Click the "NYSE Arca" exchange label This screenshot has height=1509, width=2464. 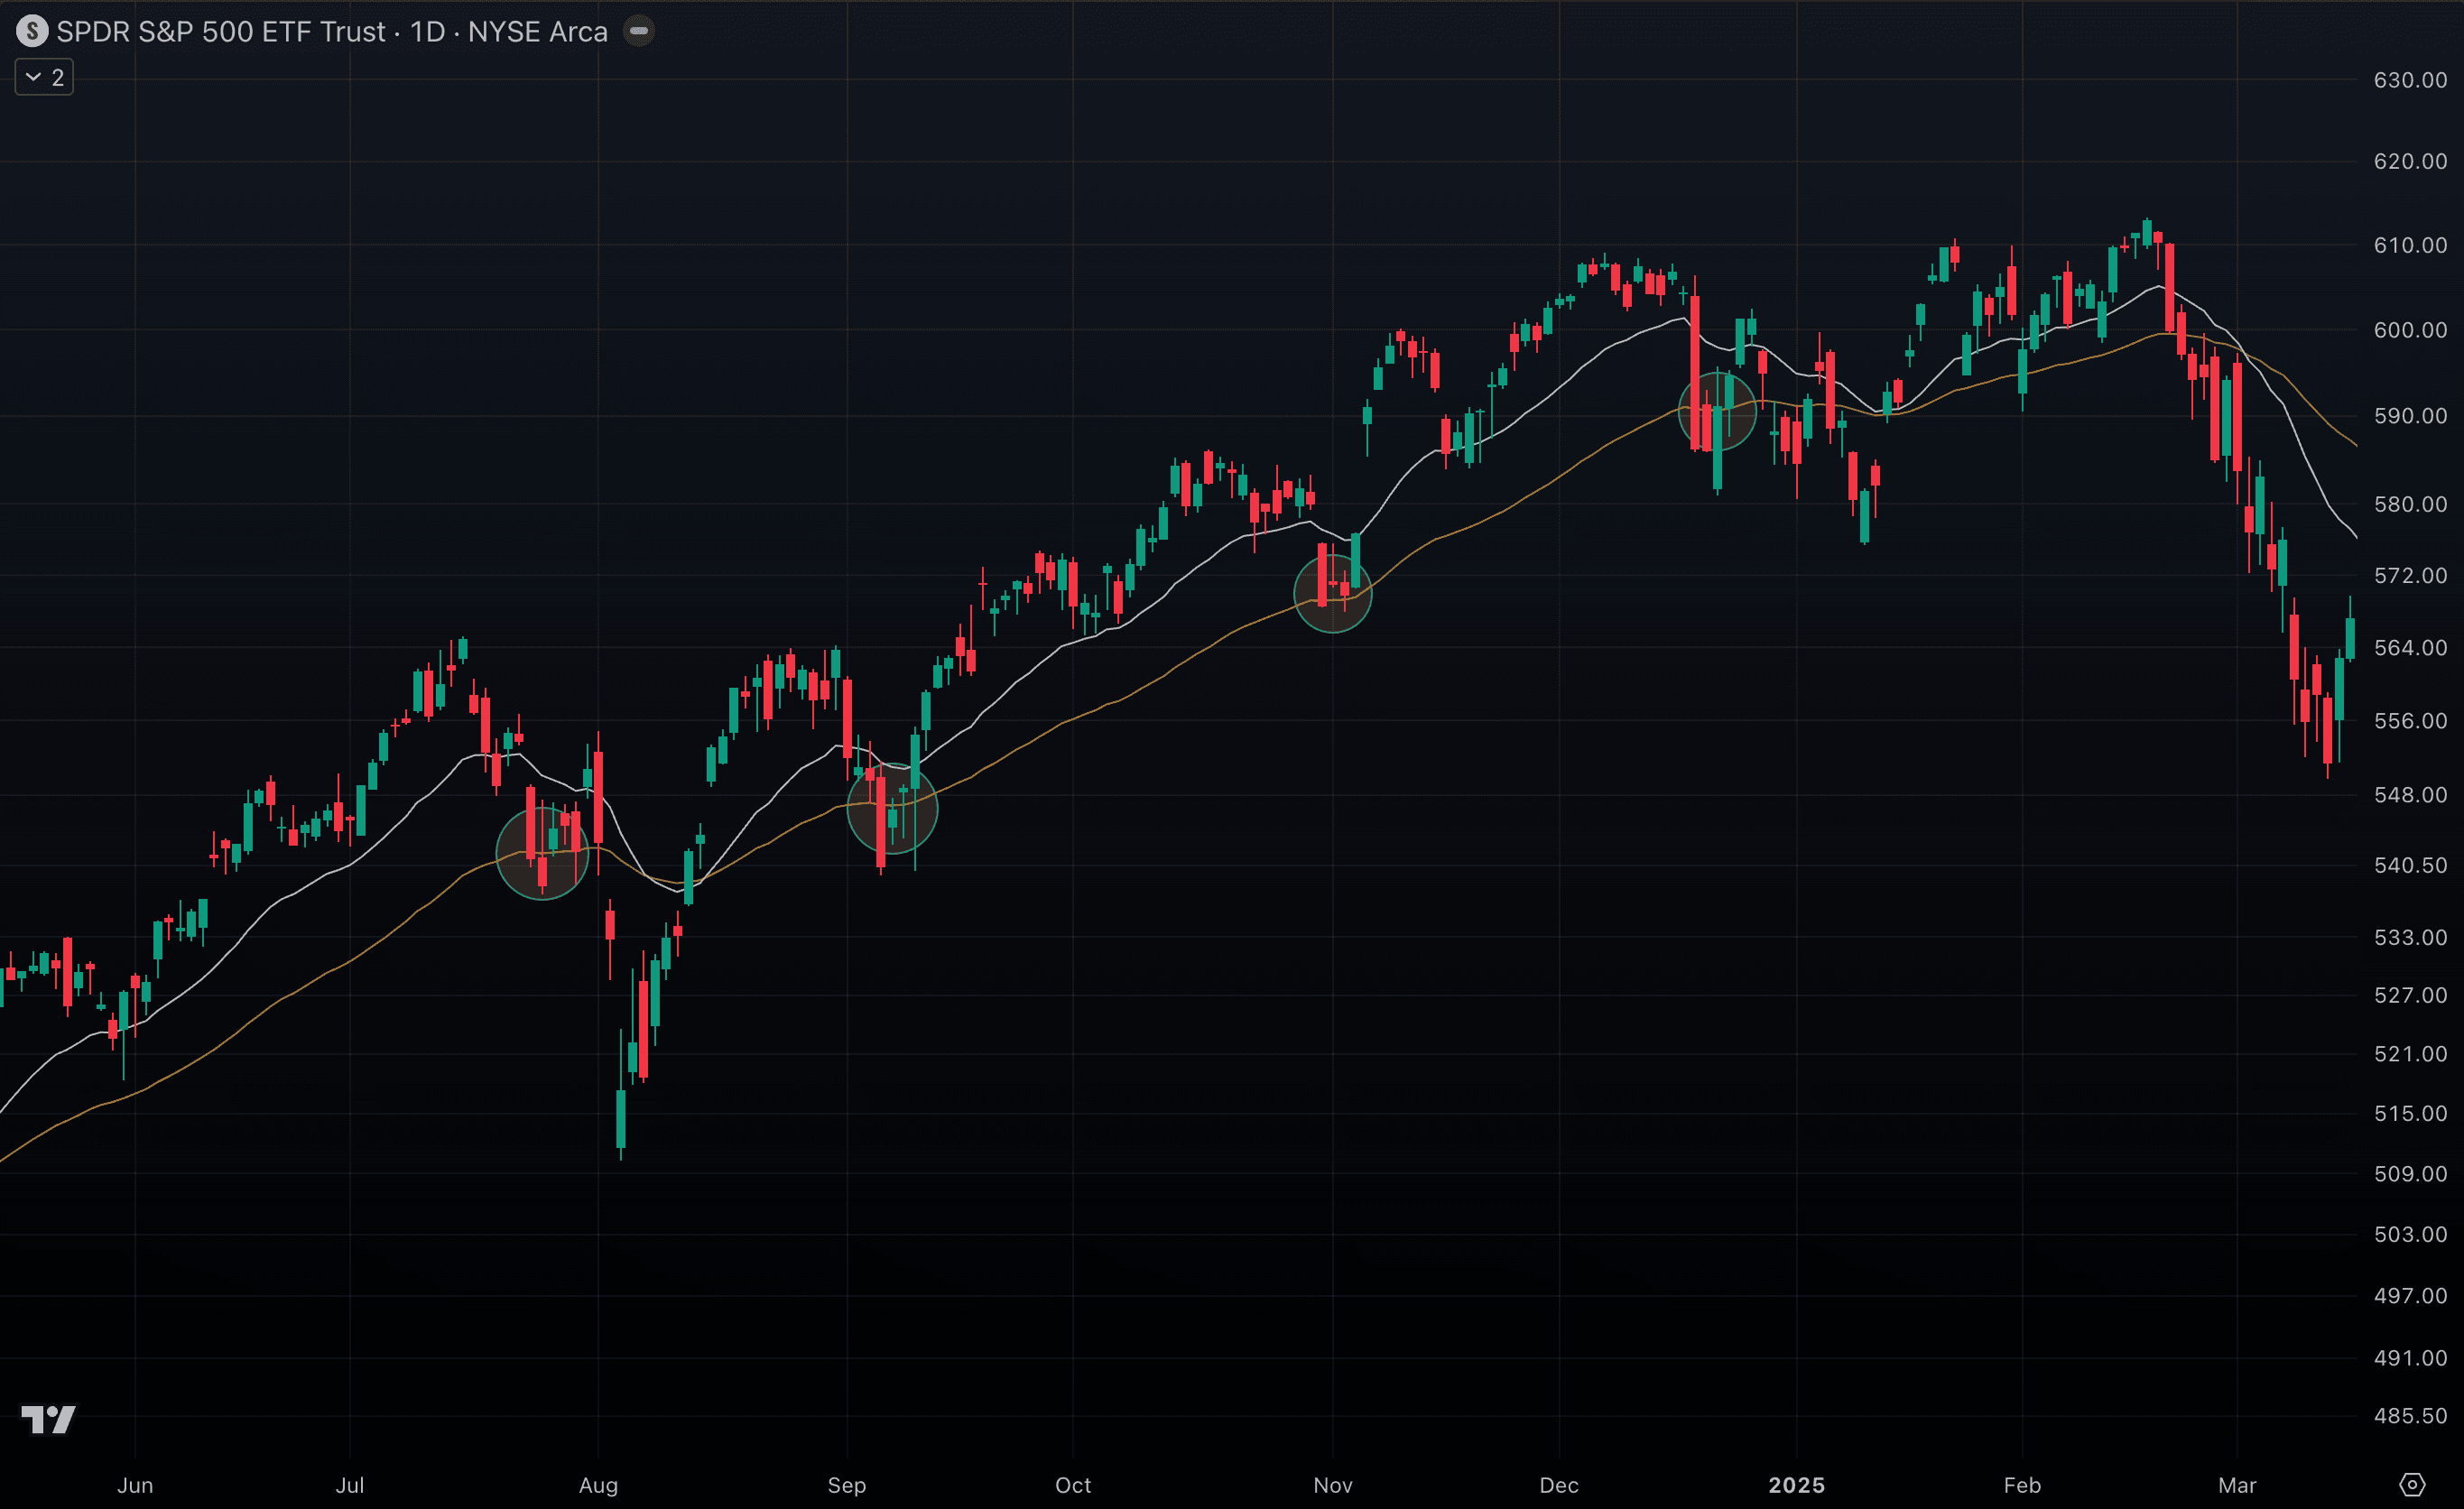point(538,31)
